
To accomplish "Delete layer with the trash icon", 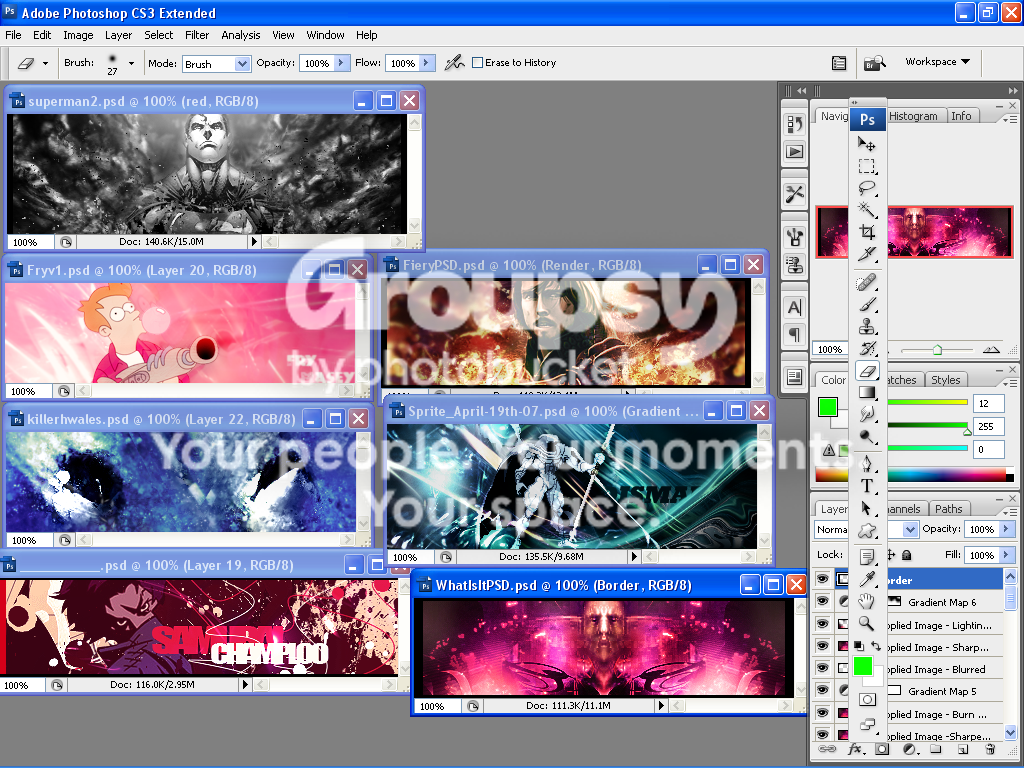I will pos(990,749).
